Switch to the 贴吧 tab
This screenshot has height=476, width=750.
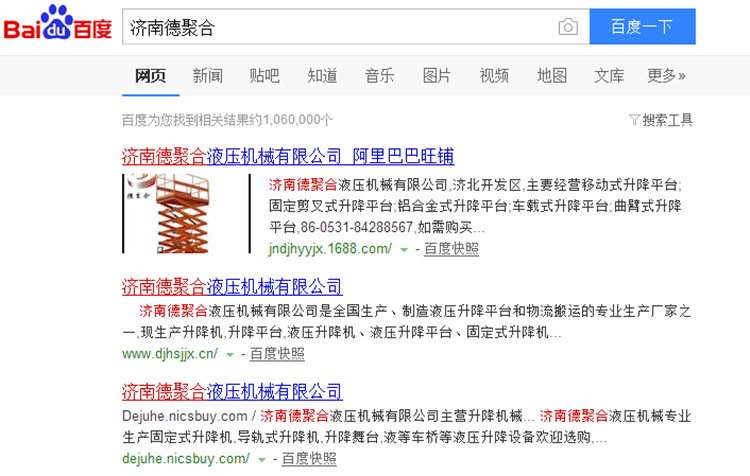[x=265, y=76]
